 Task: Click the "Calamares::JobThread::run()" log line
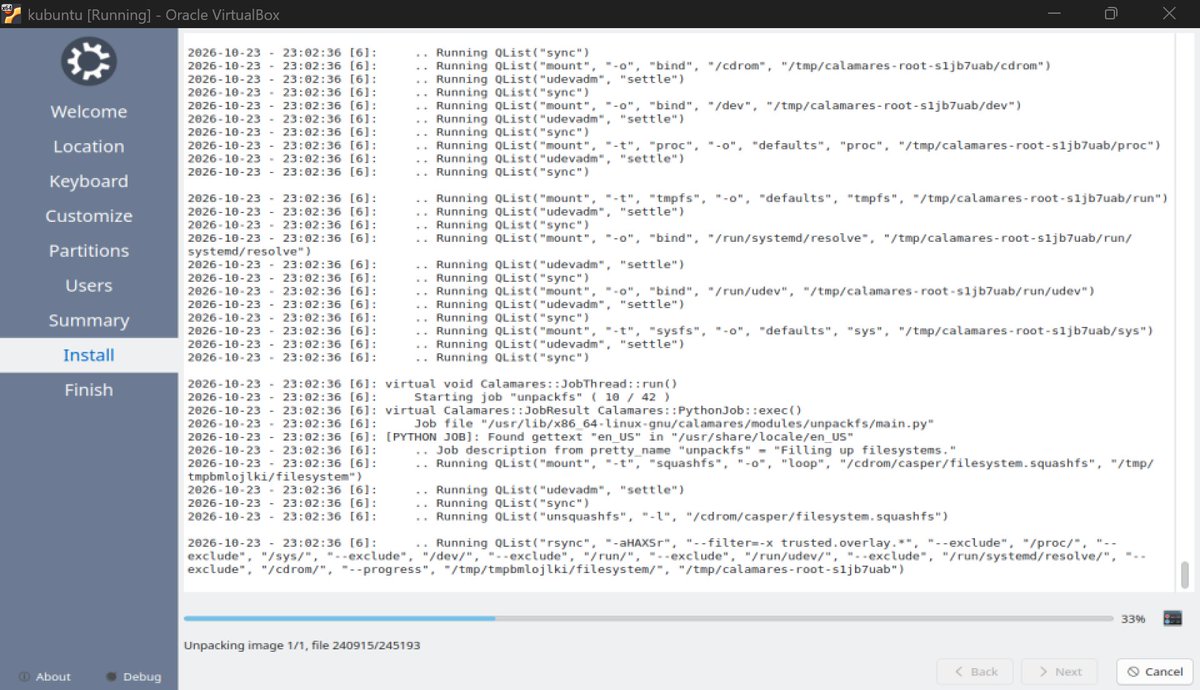[432, 384]
